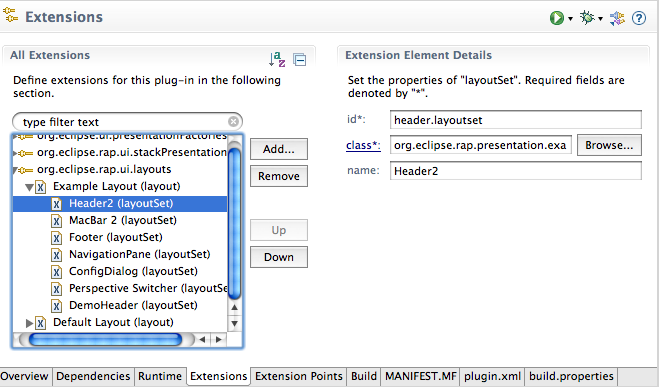Switch to the Build tab
The width and height of the screenshot is (659, 387).
(x=364, y=376)
